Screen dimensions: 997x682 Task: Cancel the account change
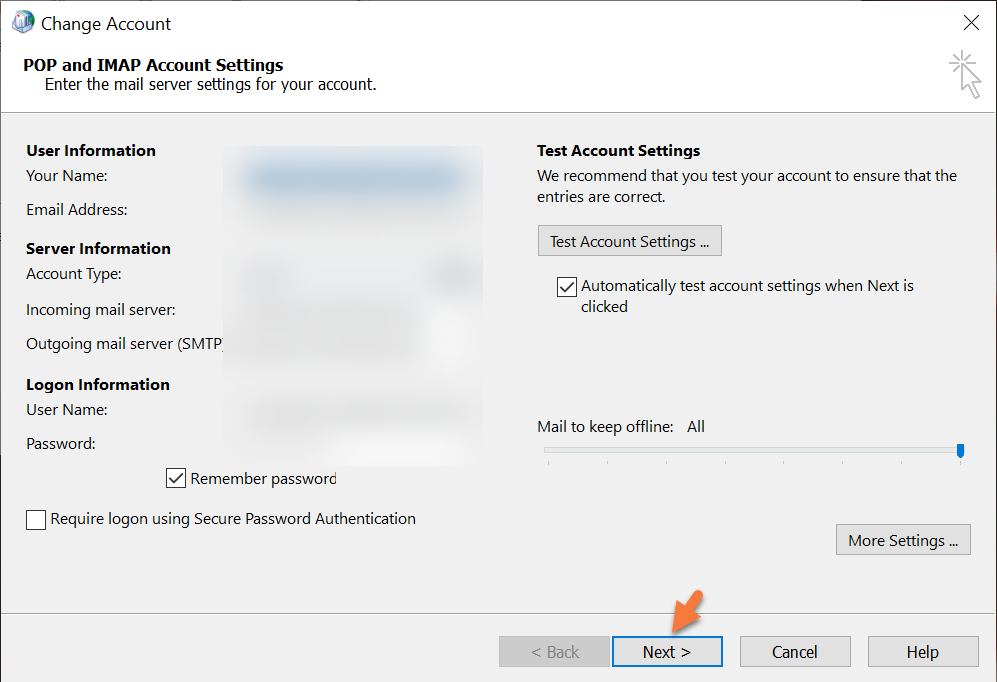point(795,652)
